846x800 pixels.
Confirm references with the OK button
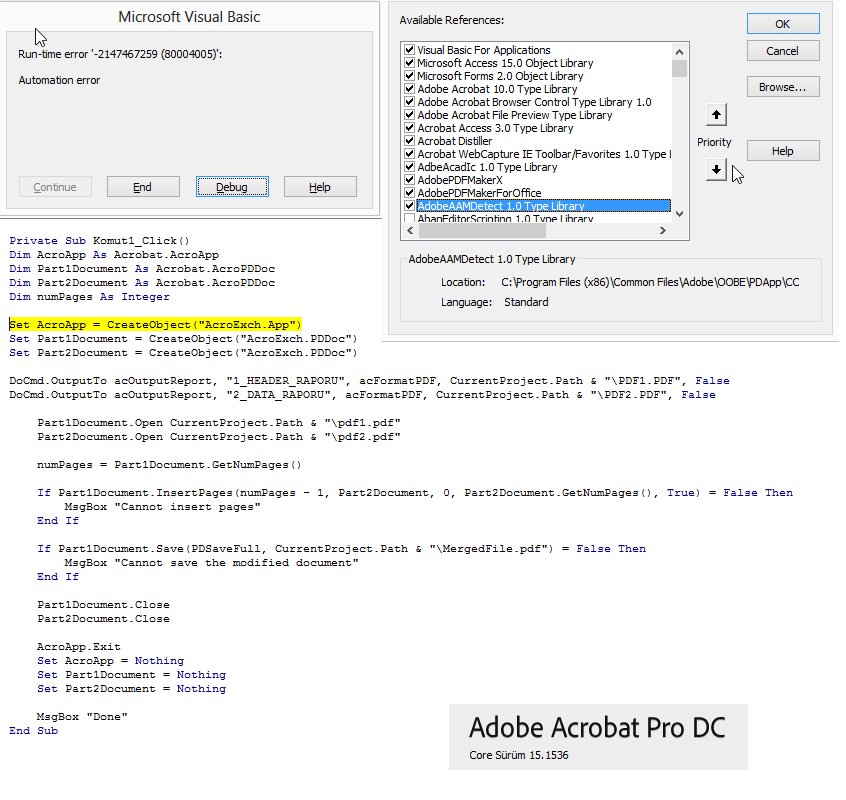tap(783, 23)
